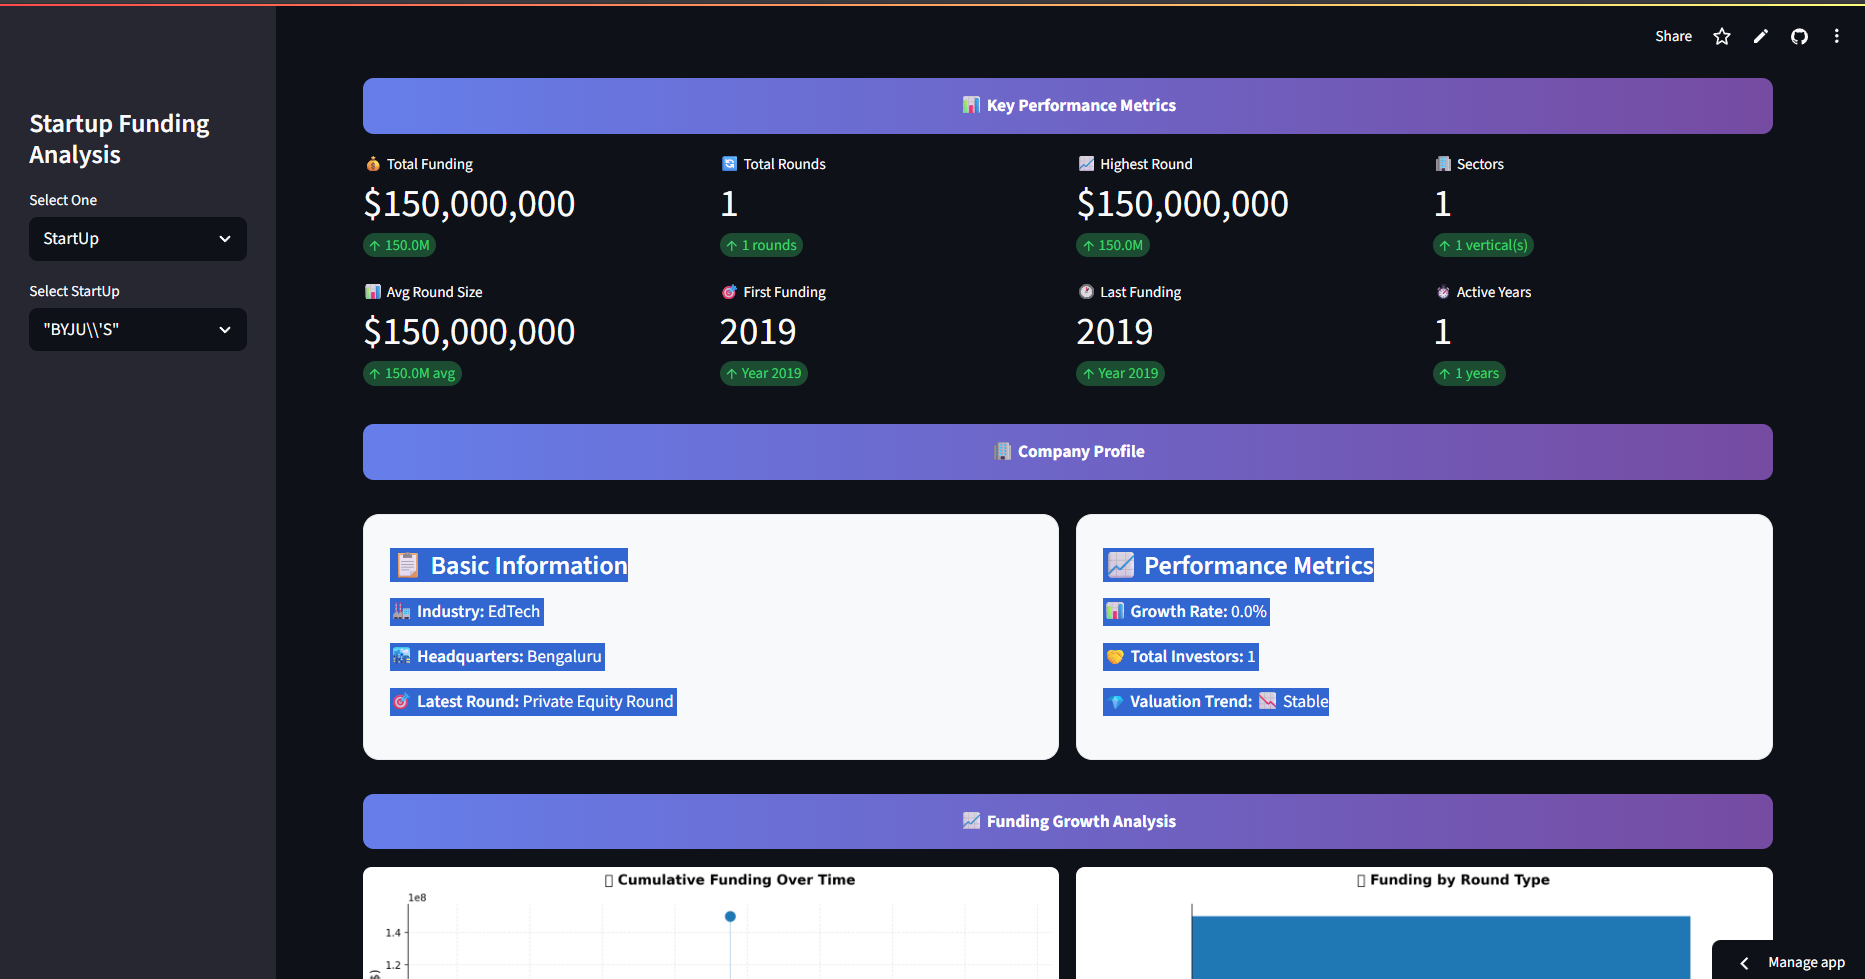Click the clipboard icon beside Basic Information
This screenshot has height=979, width=1865.
[407, 565]
